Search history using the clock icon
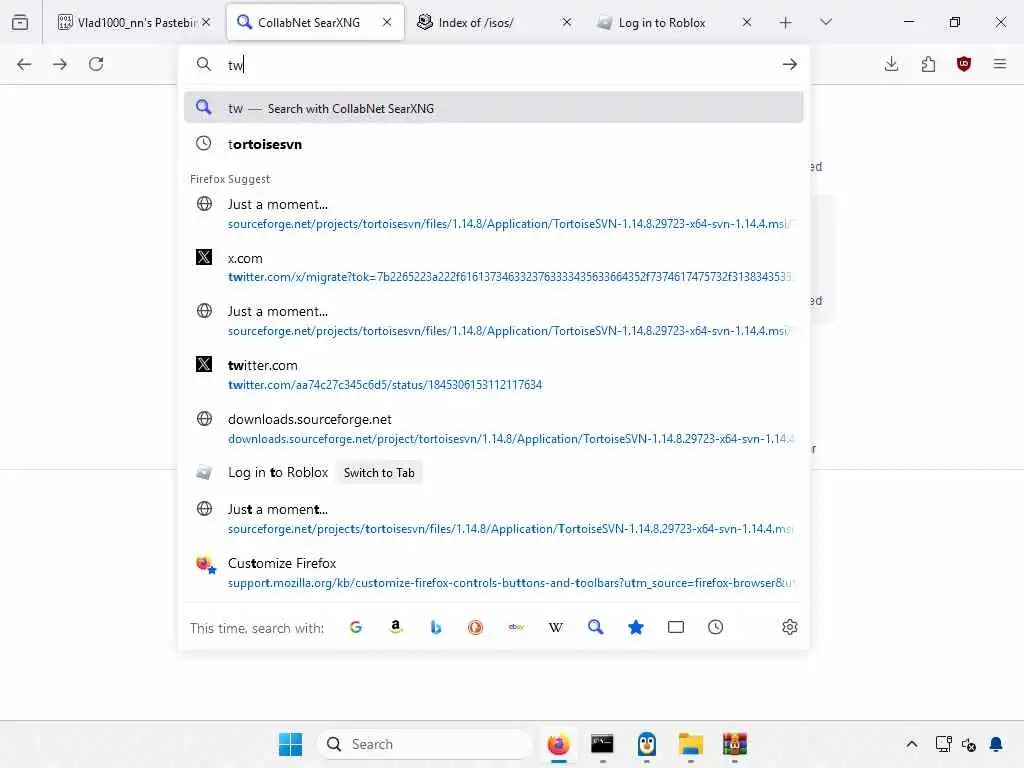The image size is (1024, 768). coord(716,628)
